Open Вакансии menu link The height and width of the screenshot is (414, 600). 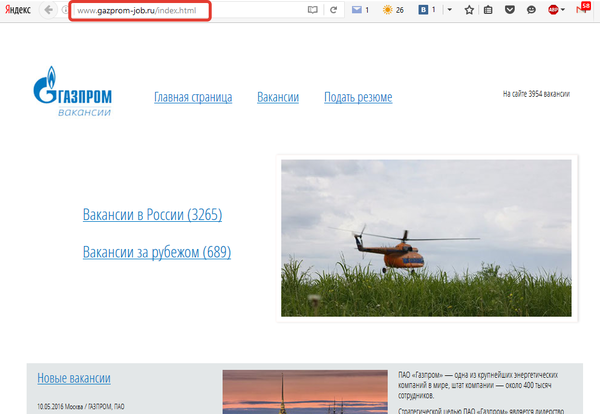click(278, 98)
